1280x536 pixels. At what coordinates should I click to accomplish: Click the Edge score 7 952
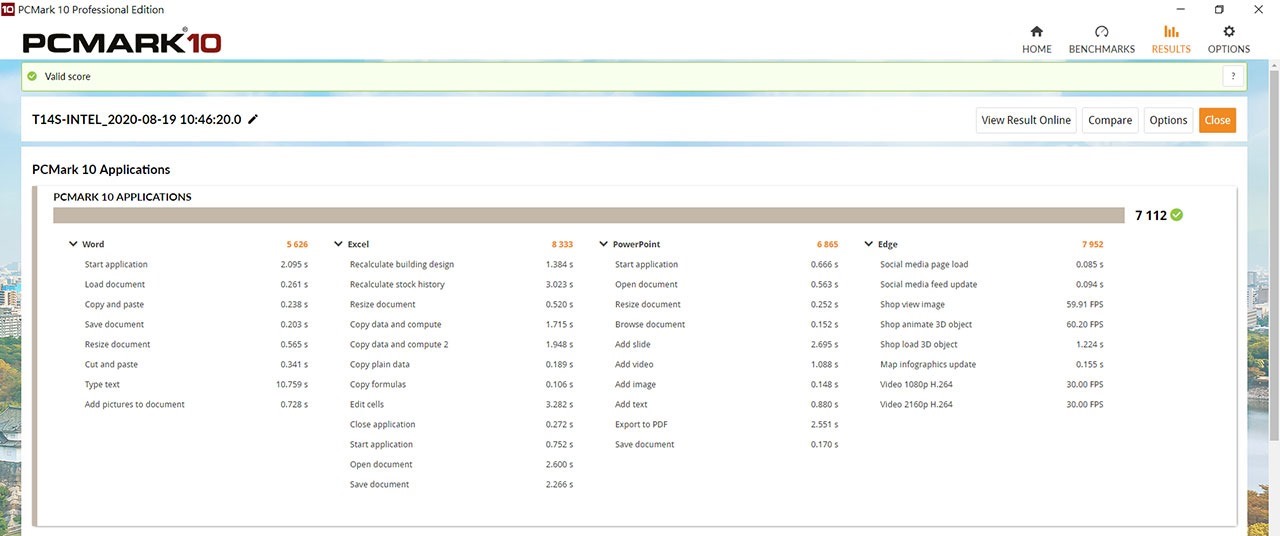coord(1092,244)
